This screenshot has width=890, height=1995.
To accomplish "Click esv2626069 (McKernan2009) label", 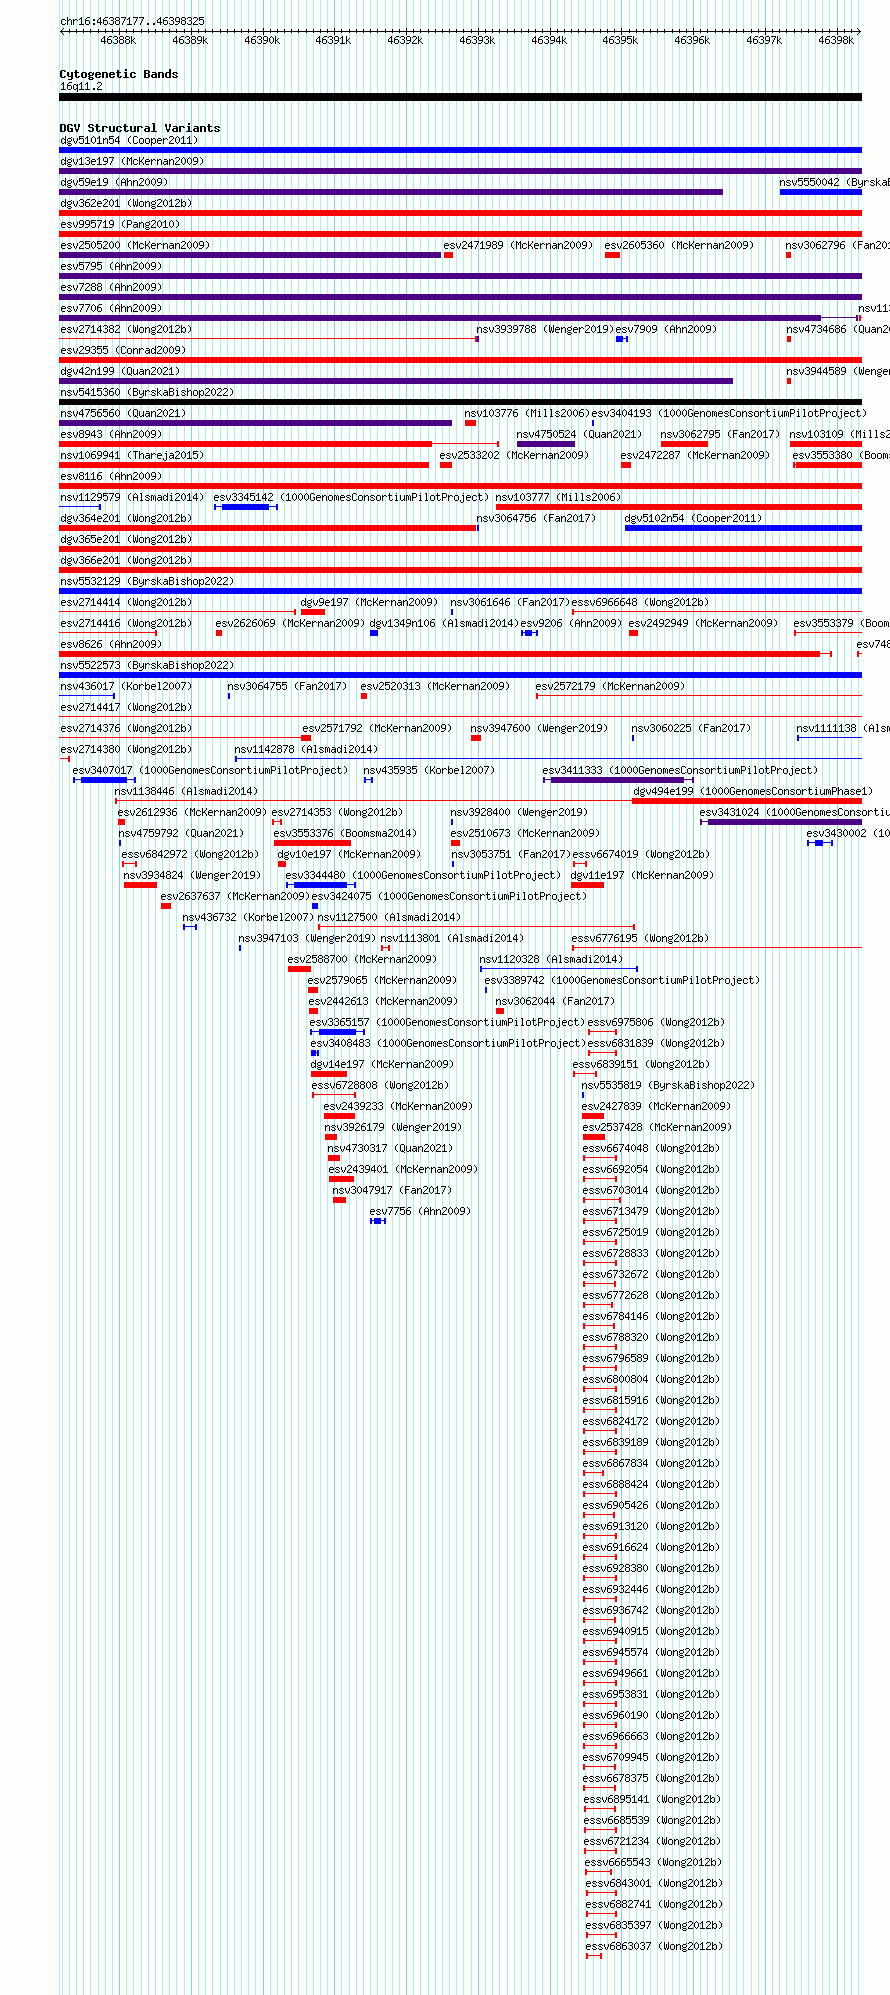I will pos(290,623).
